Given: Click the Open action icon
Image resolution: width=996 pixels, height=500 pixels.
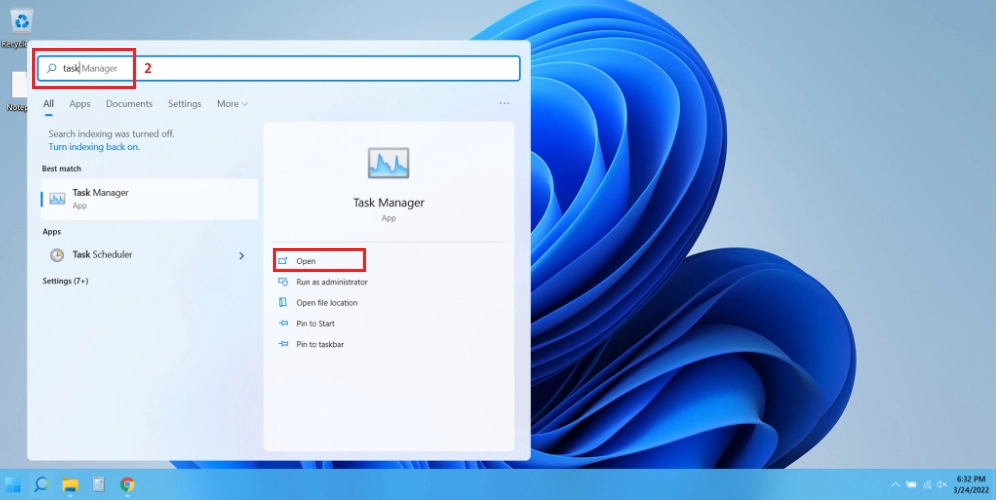Looking at the screenshot, I should pos(283,261).
